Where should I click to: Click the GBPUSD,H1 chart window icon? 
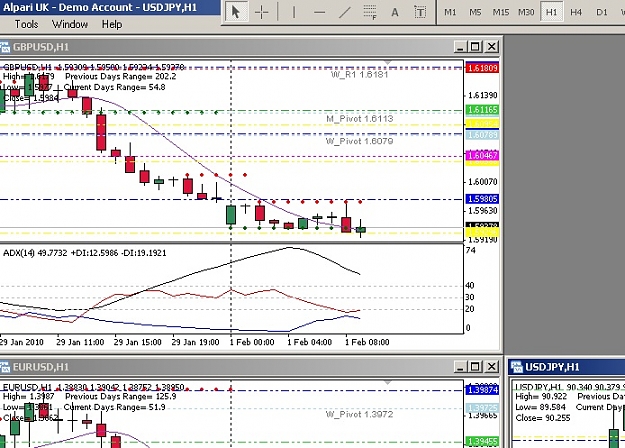(5, 47)
